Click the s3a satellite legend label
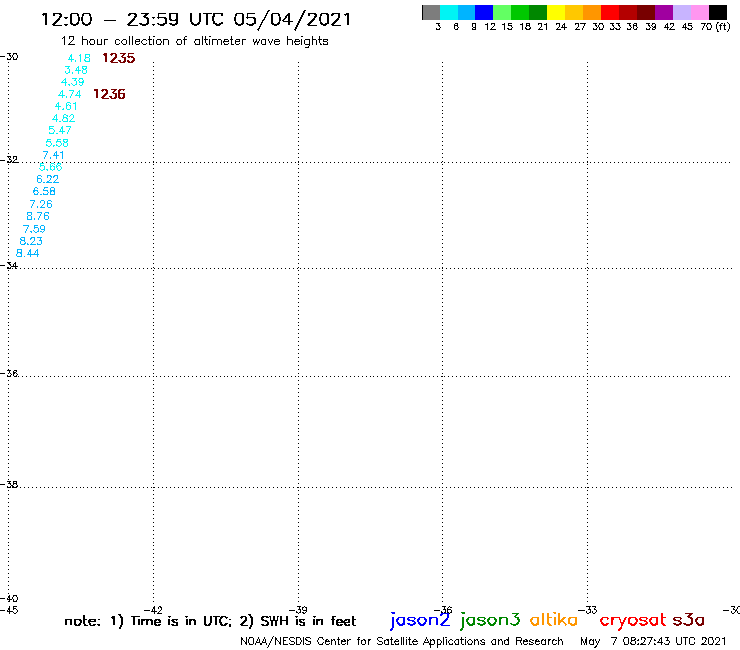This screenshot has width=740, height=650. coord(689,620)
